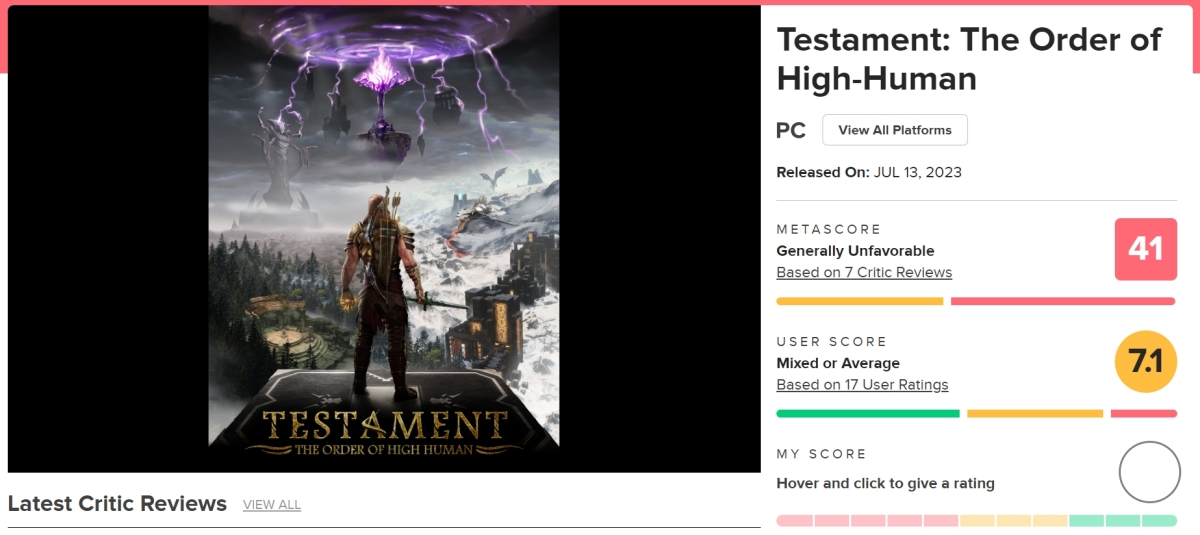
Task: Open the View All Platforms button
Action: 894,130
